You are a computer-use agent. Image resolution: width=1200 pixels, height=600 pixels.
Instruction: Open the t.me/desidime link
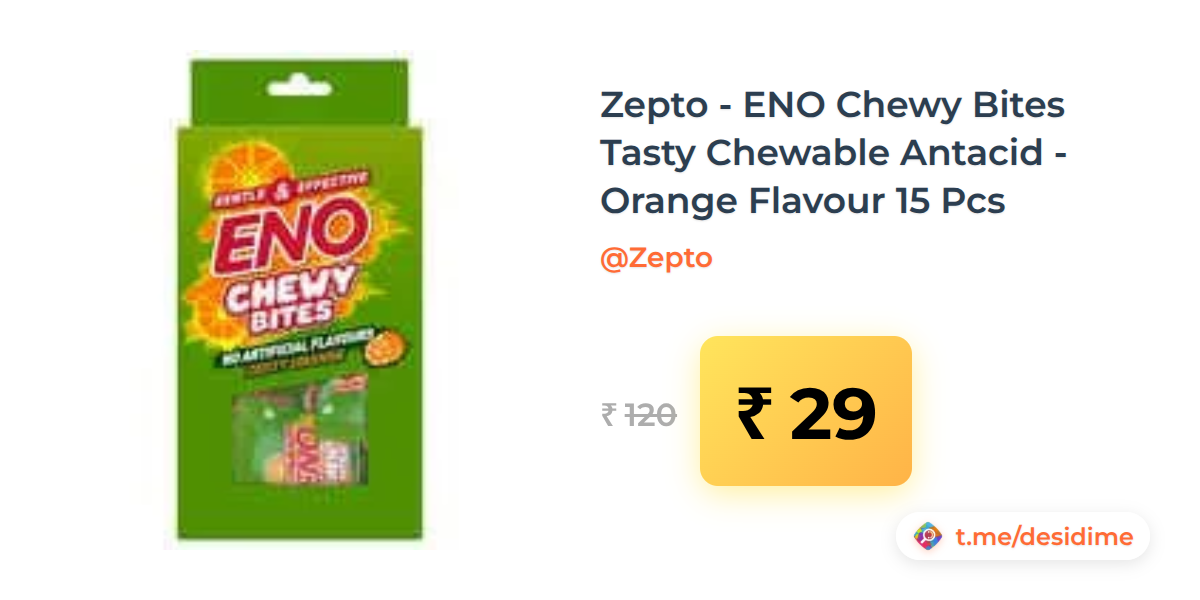[1044, 537]
